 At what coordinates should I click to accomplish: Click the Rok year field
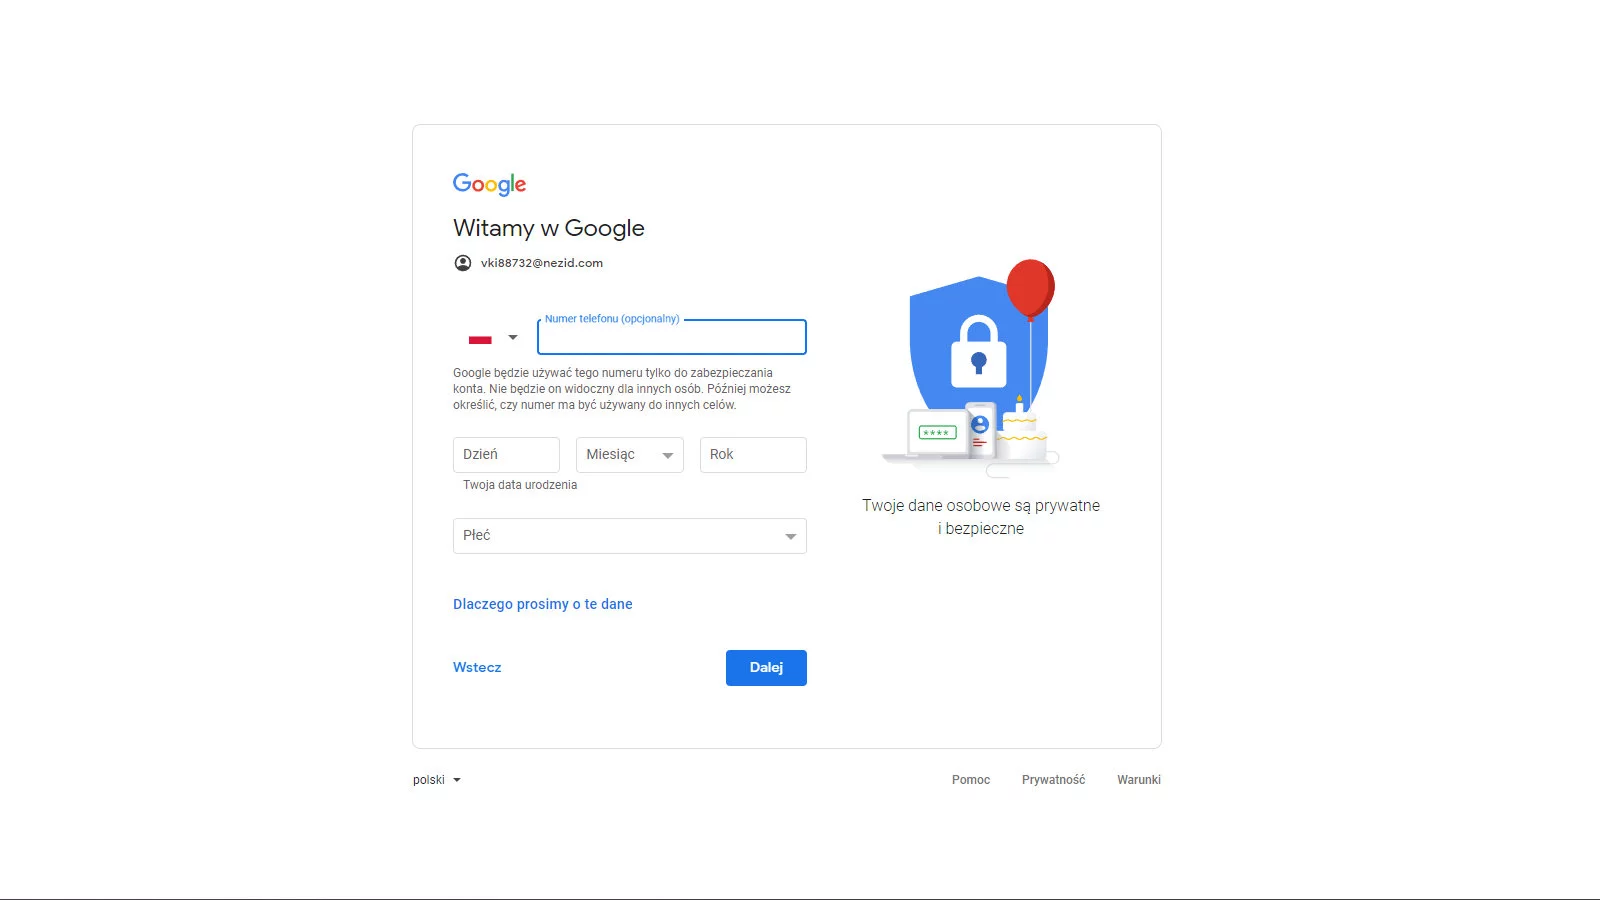point(753,455)
